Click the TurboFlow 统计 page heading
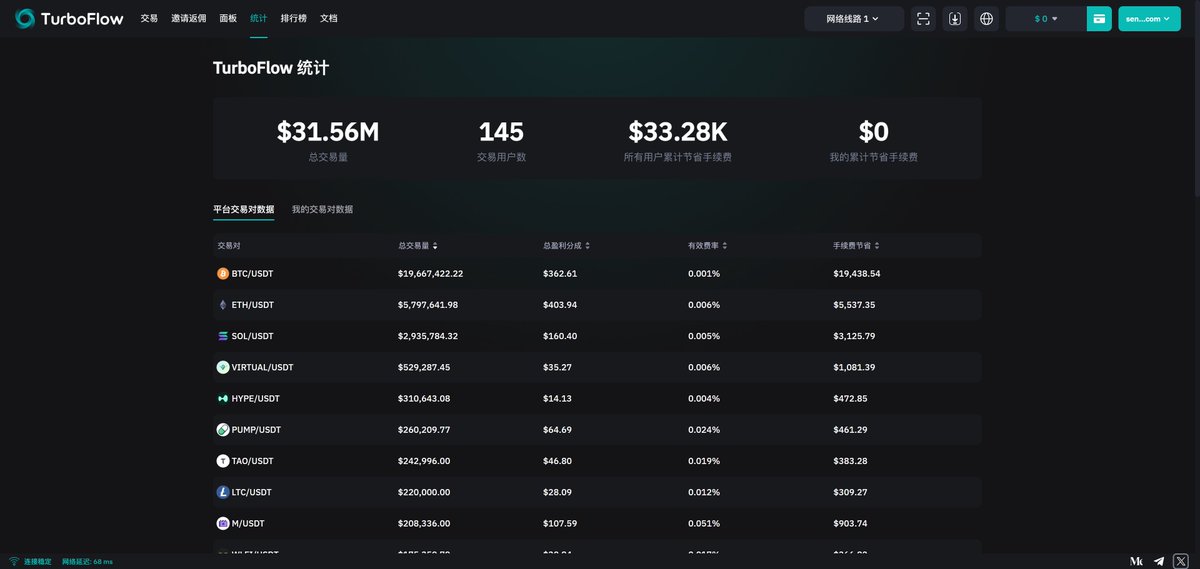The width and height of the screenshot is (1200, 569). [271, 68]
